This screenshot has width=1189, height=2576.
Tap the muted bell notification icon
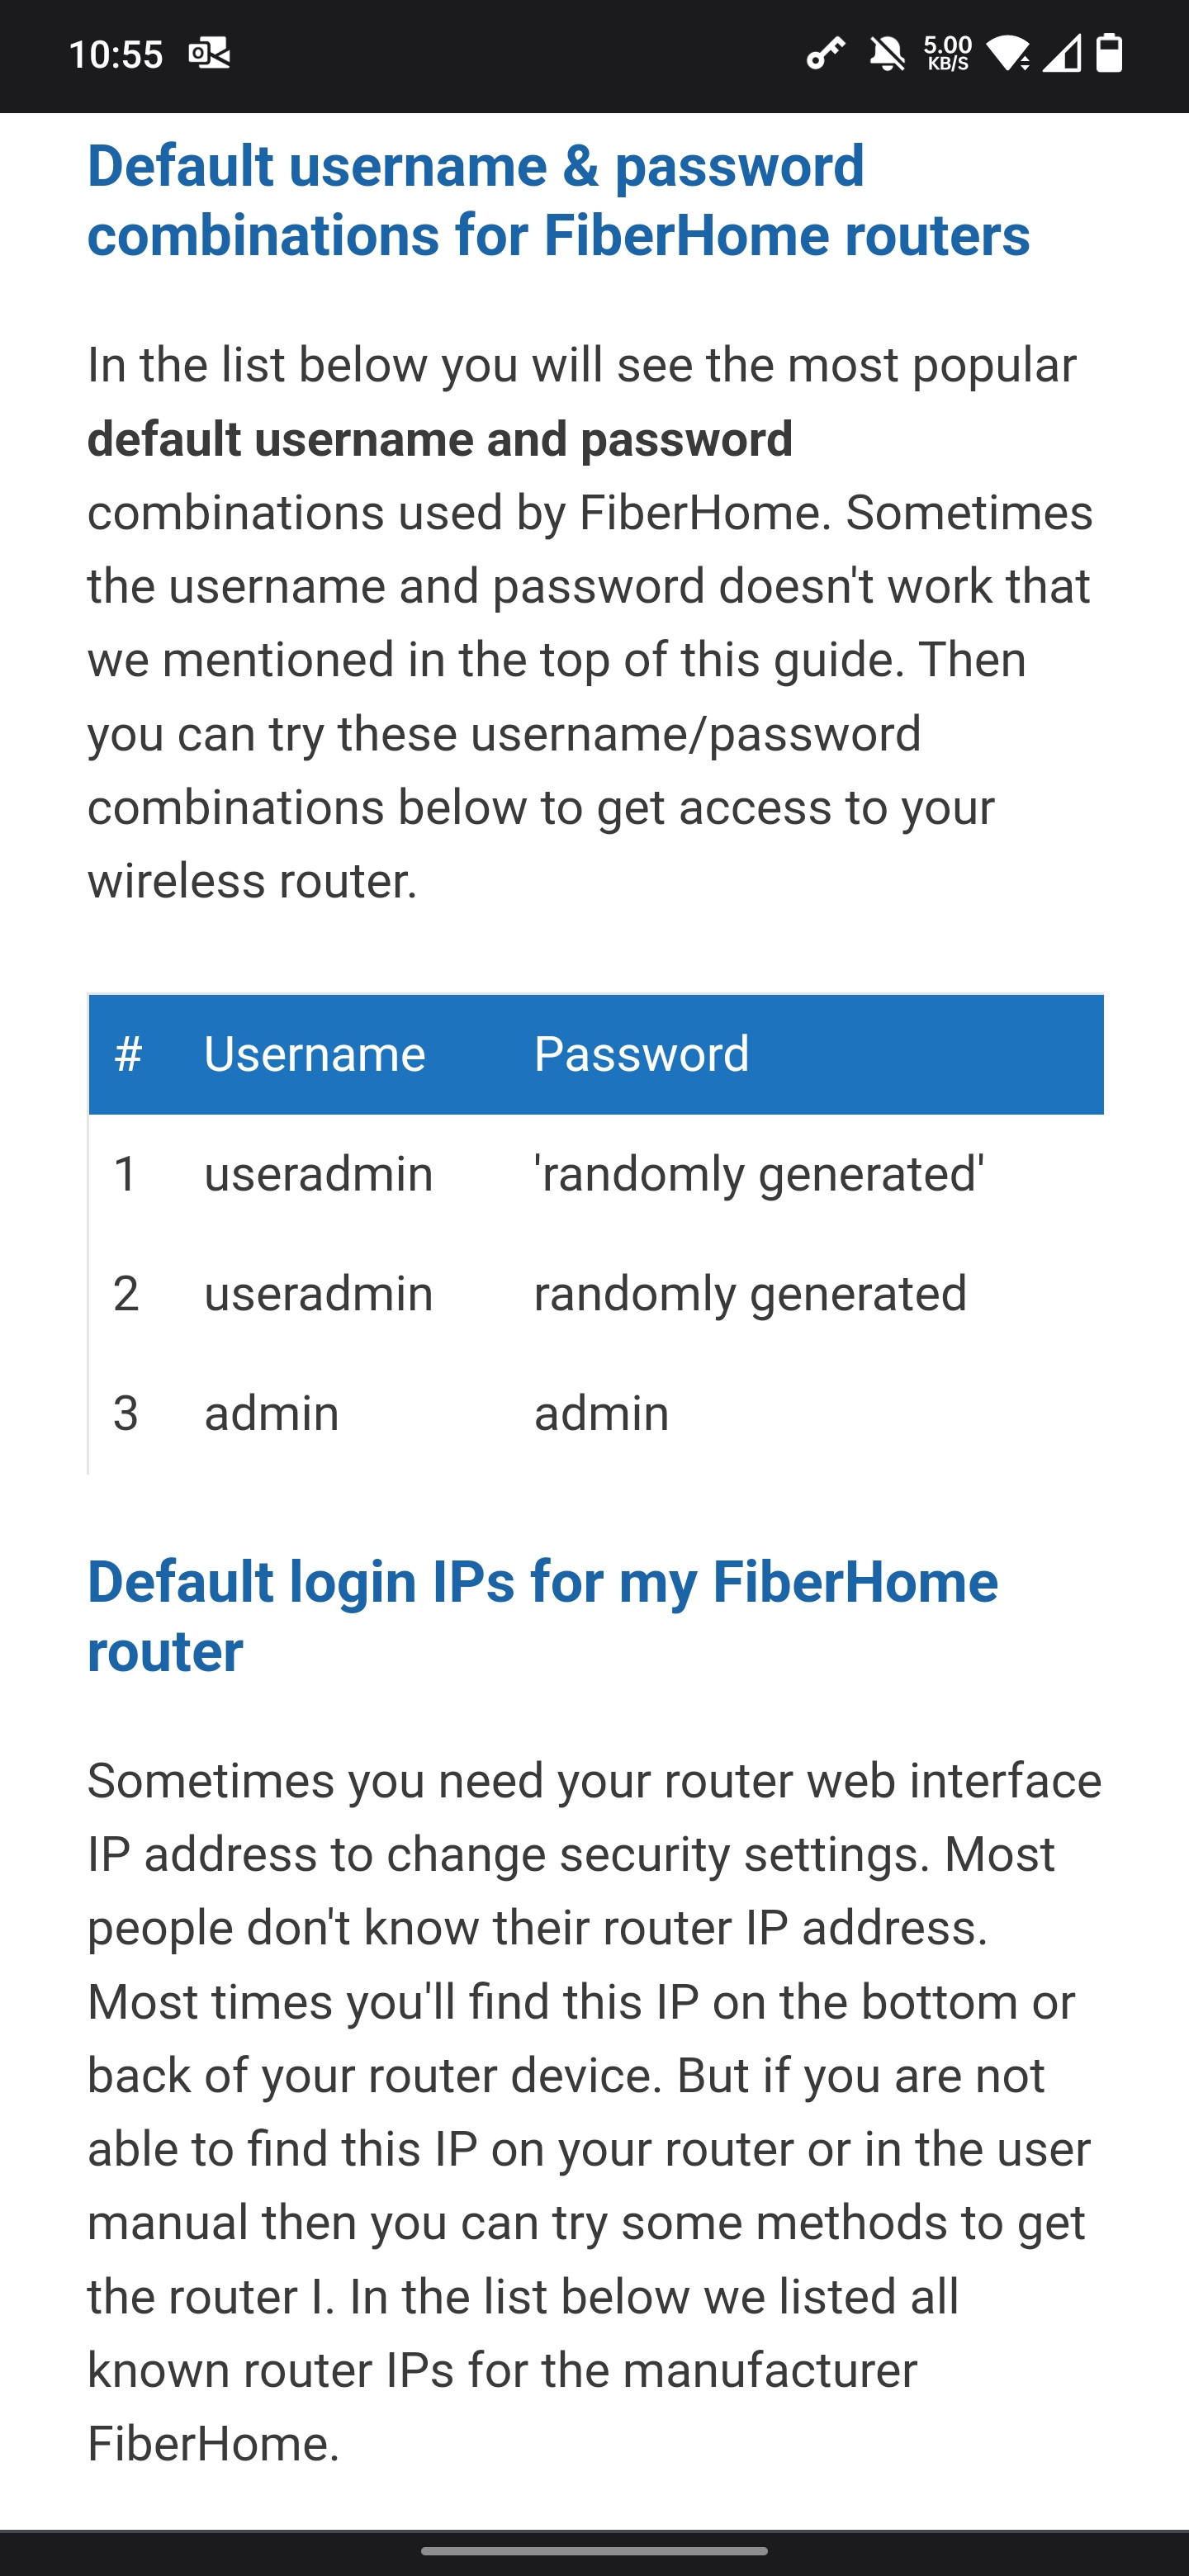click(887, 54)
